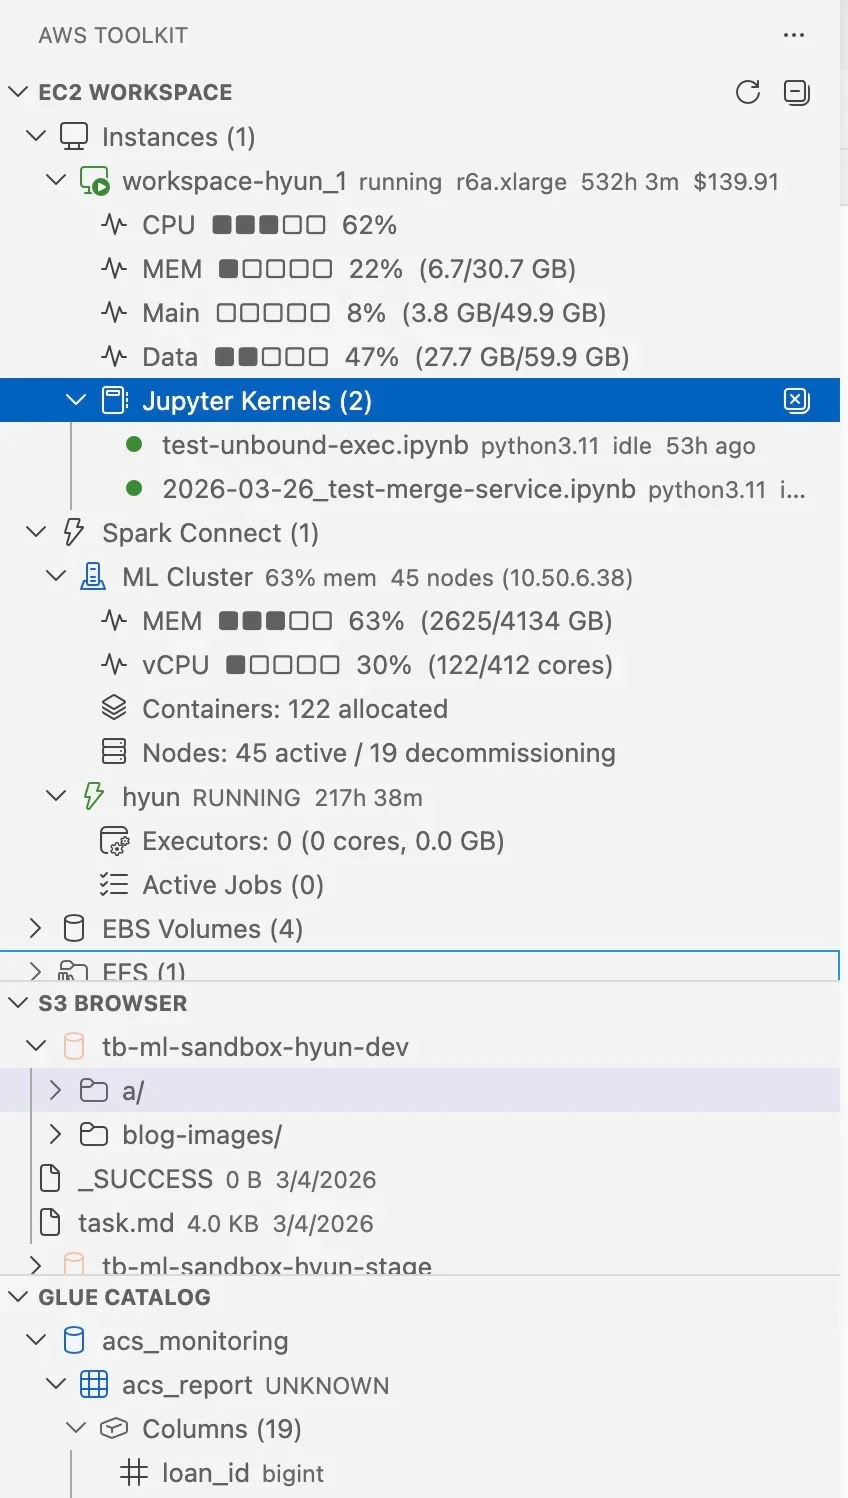The image size is (848, 1498).
Task: Click the Spark Connect lightning icon
Action: (74, 533)
